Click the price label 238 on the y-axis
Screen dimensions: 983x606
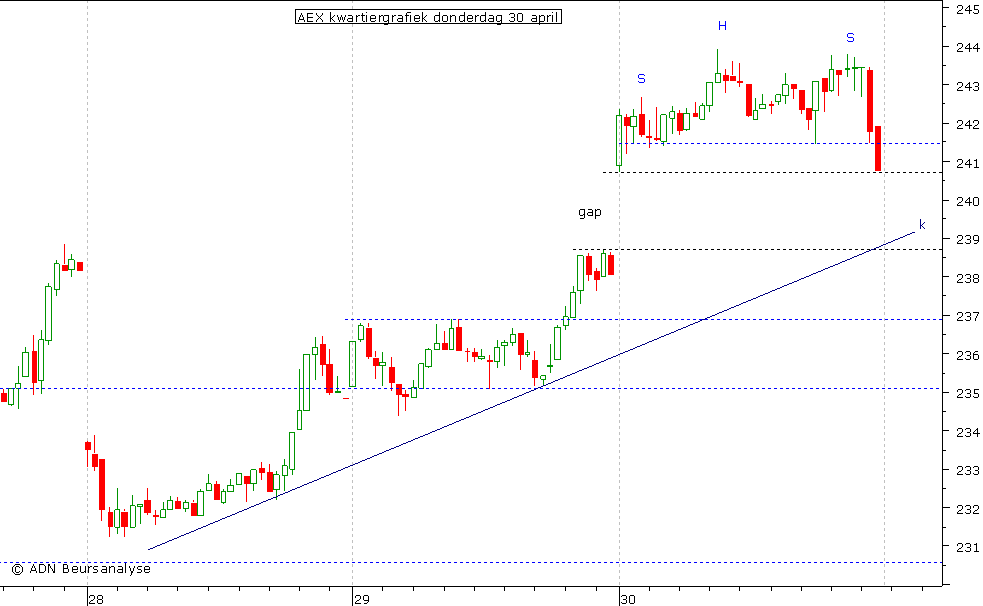pyautogui.click(x=968, y=279)
